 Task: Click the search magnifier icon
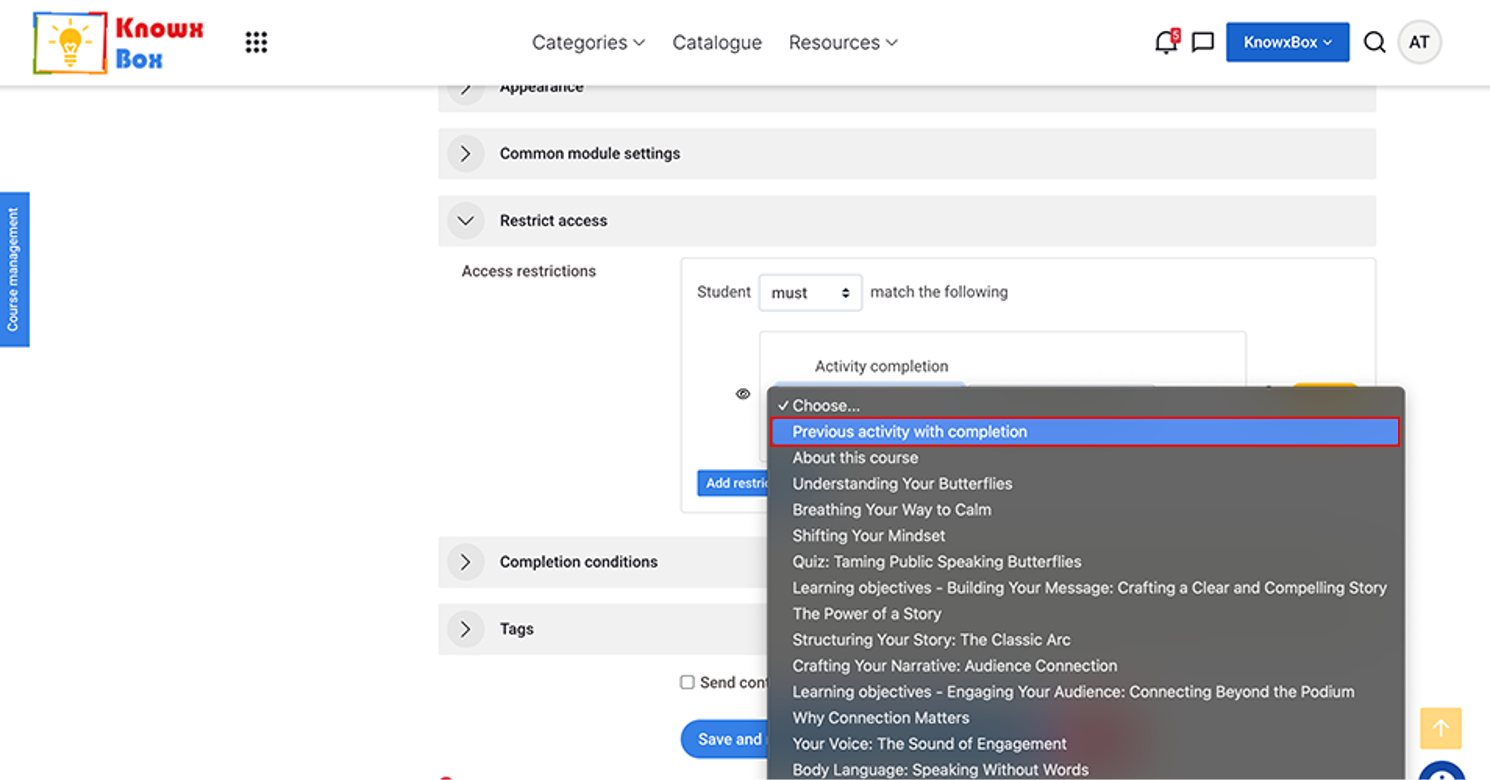1374,42
